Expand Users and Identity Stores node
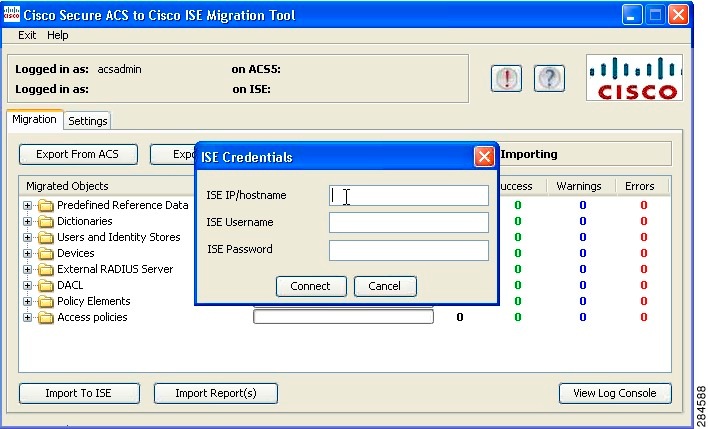The width and height of the screenshot is (708, 429). [x=28, y=238]
